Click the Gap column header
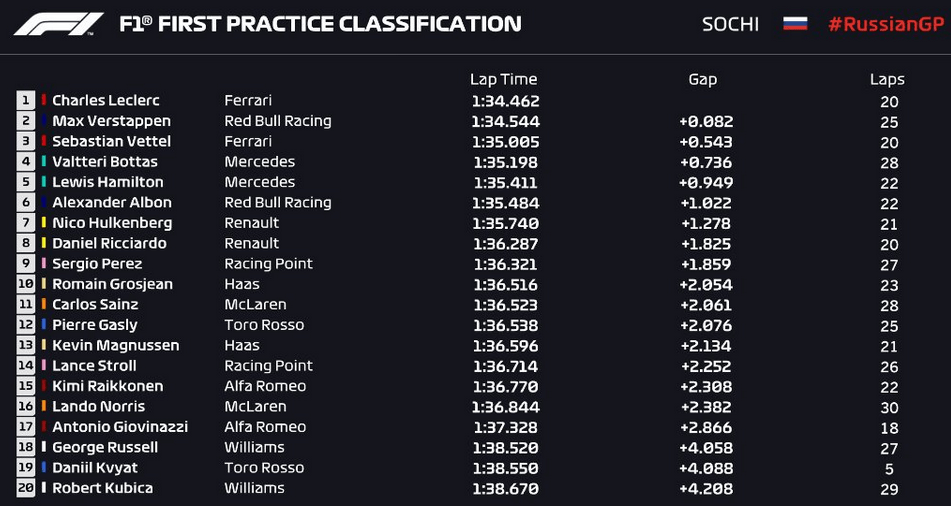 coord(702,79)
